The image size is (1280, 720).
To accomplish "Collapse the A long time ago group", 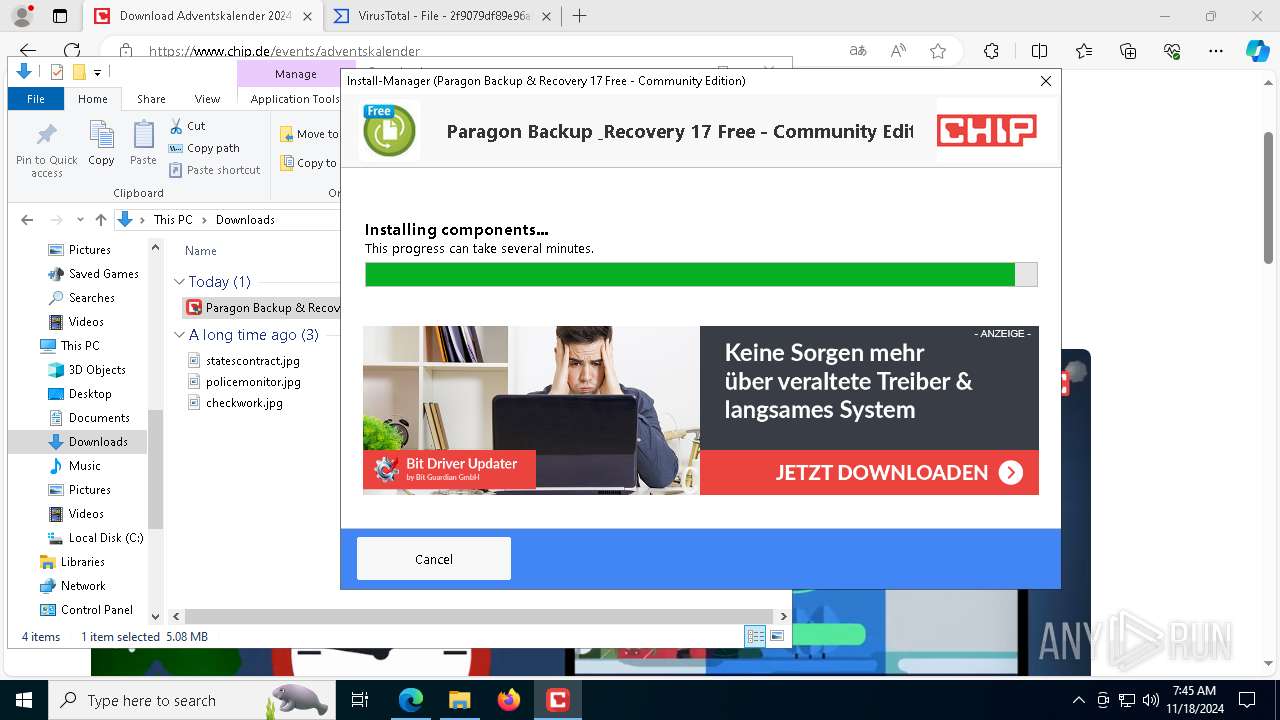I will click(179, 335).
